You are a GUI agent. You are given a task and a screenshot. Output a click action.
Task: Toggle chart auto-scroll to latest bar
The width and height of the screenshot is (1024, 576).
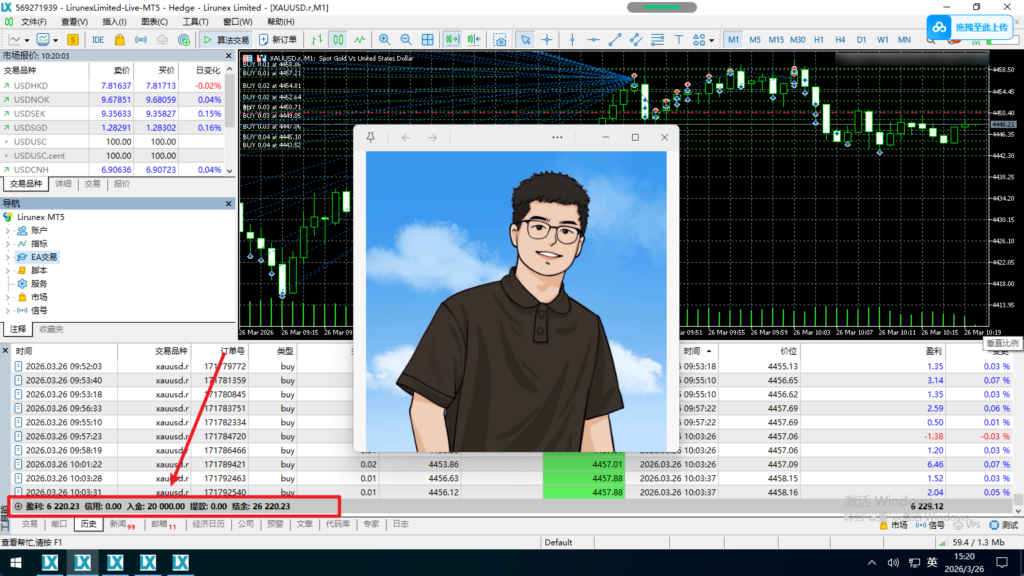tap(452, 40)
